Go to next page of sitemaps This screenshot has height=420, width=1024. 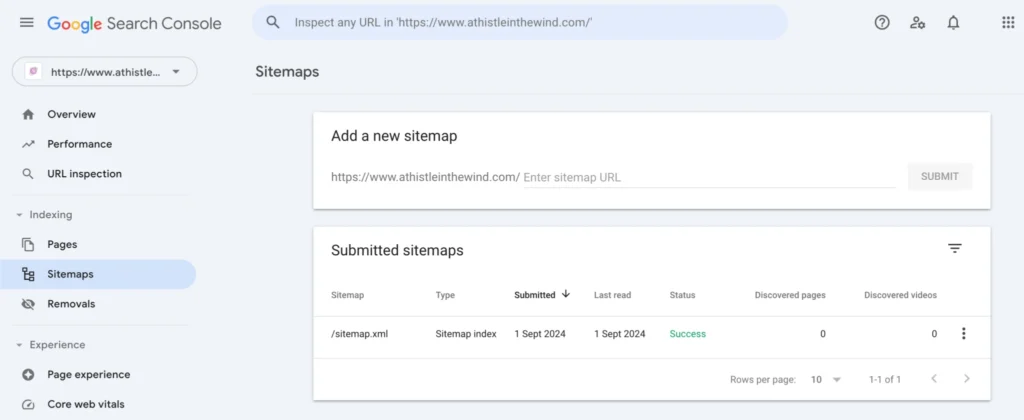966,380
